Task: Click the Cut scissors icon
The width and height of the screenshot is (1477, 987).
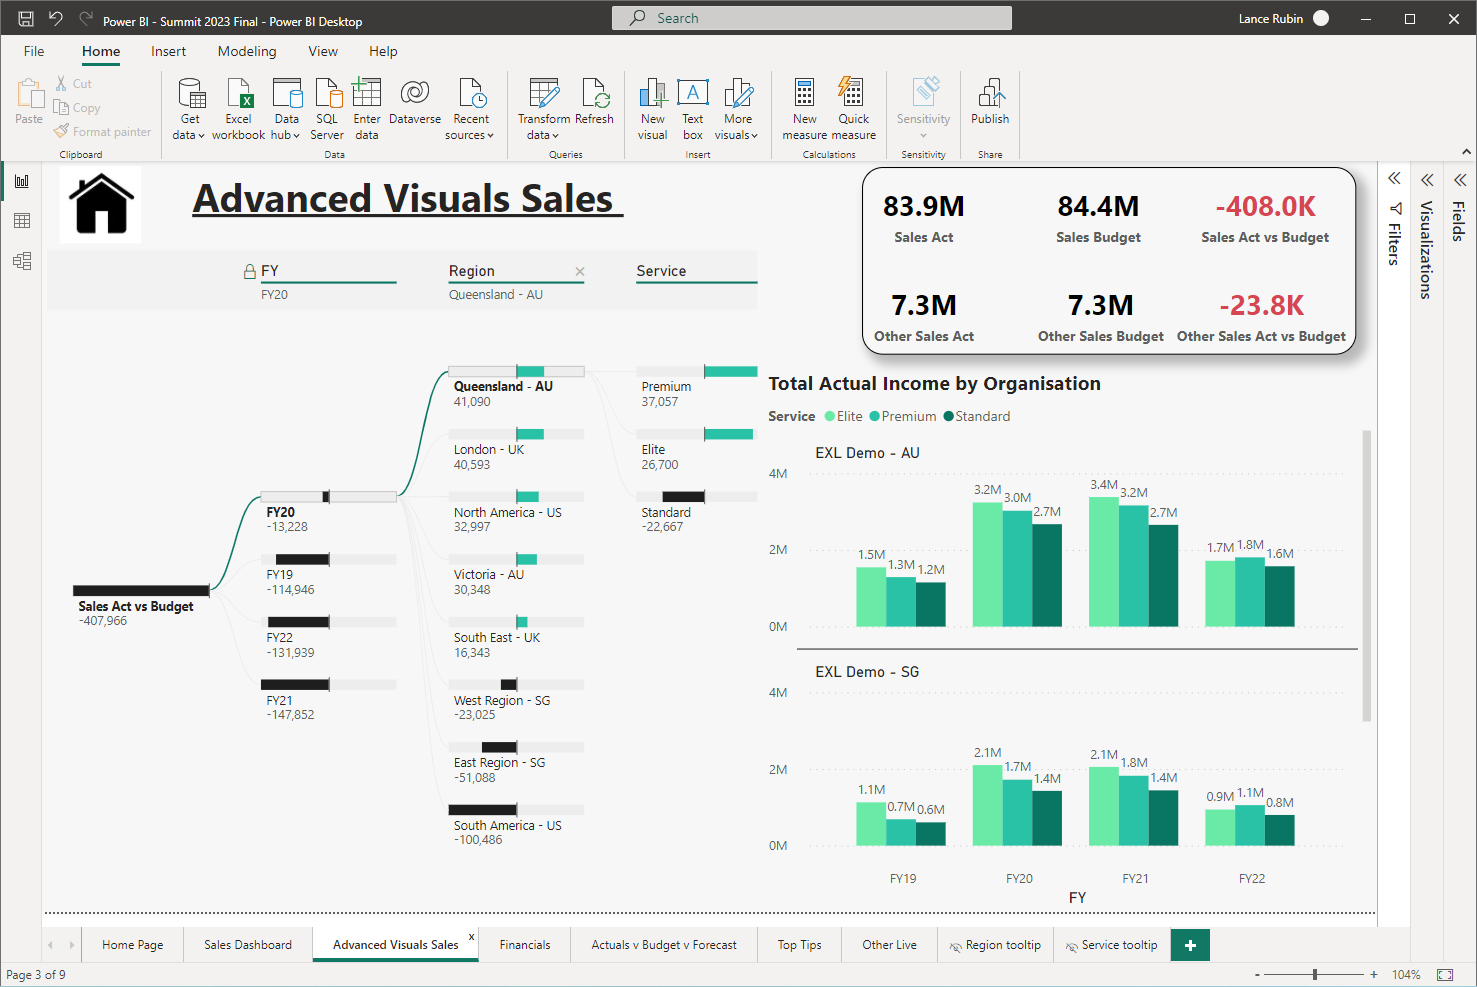Action: [62, 84]
